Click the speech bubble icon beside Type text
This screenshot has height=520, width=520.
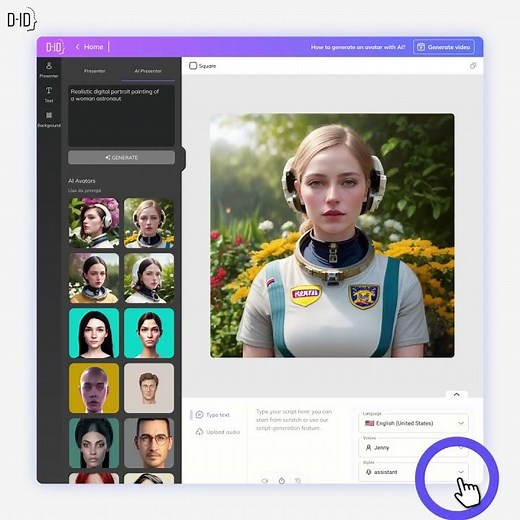(x=199, y=415)
